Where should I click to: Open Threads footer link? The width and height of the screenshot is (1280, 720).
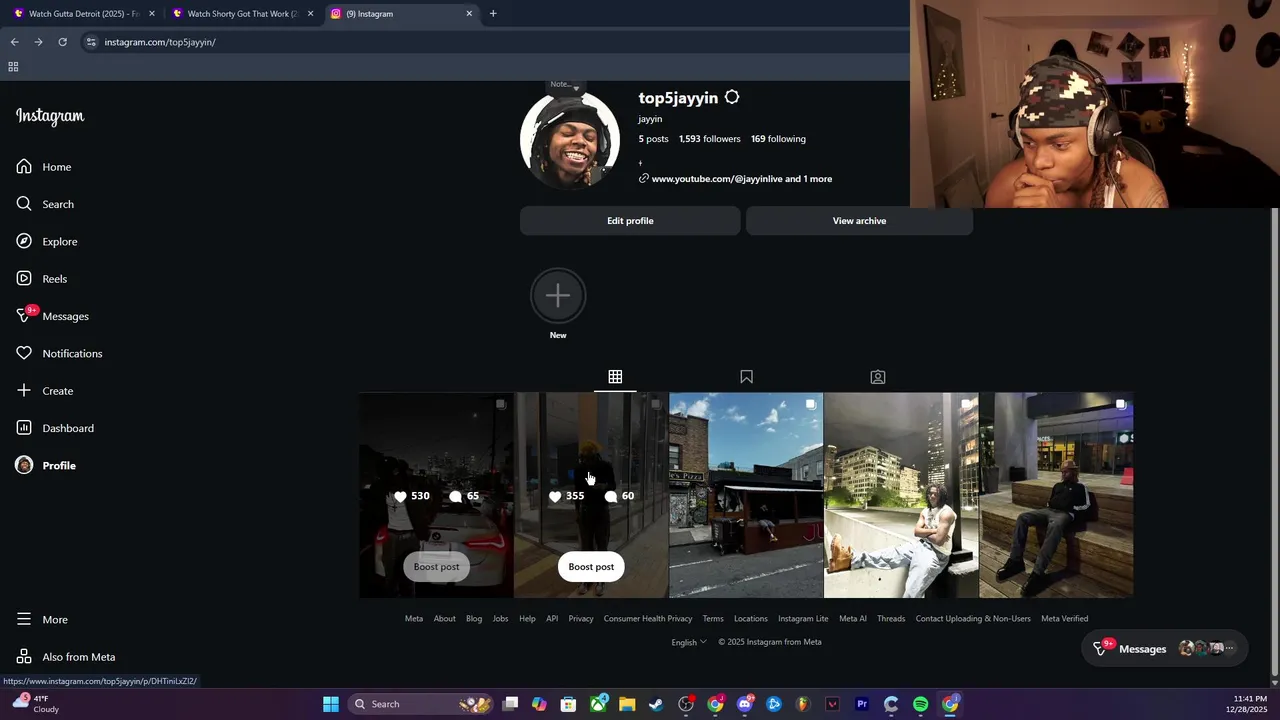[x=891, y=619]
